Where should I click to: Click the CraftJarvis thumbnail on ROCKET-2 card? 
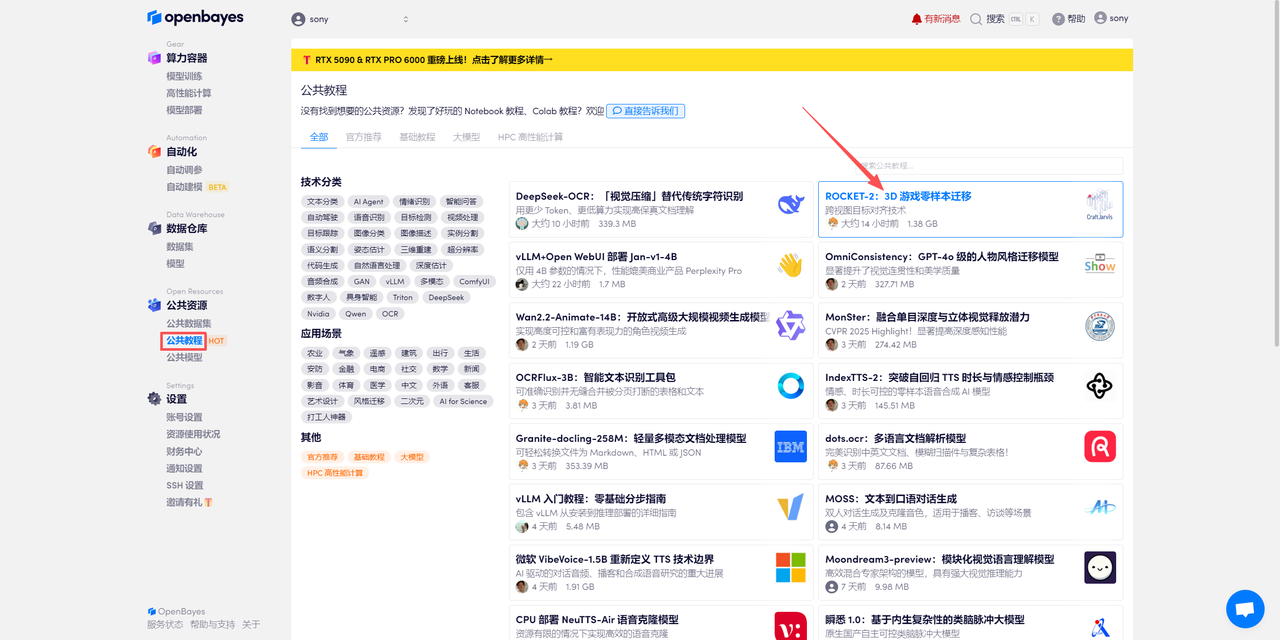1100,205
